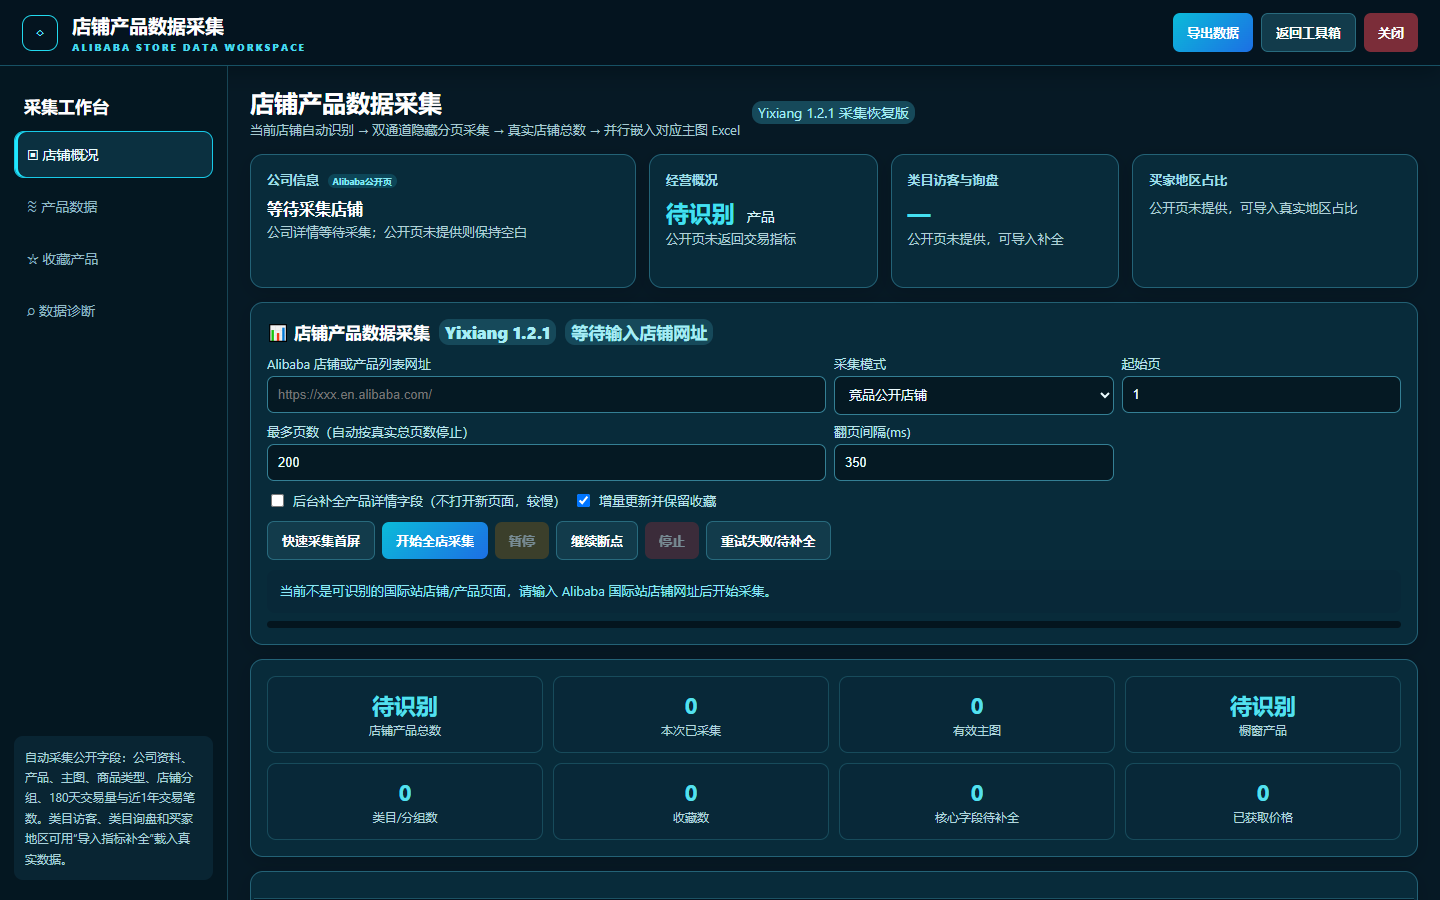Viewport: 1440px width, 900px height.
Task: Click the 本次已采集 stat card
Action: point(691,715)
